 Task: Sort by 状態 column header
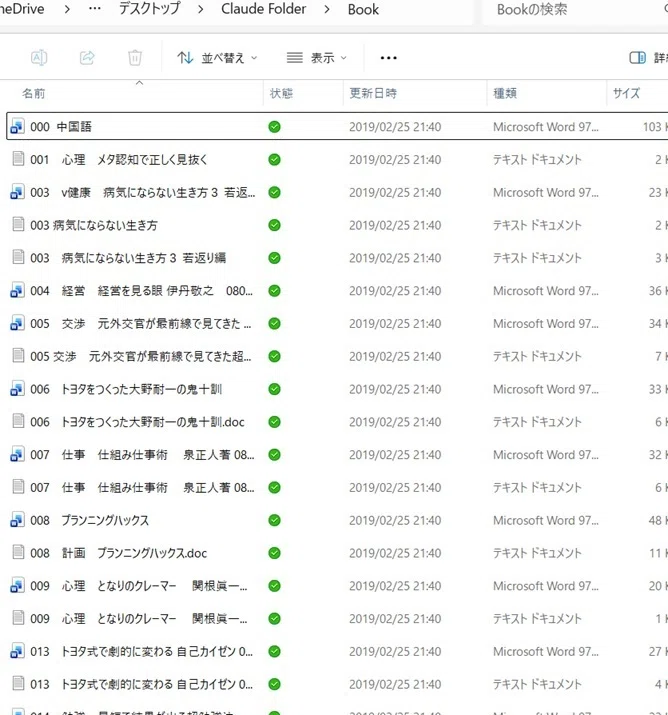(x=281, y=93)
